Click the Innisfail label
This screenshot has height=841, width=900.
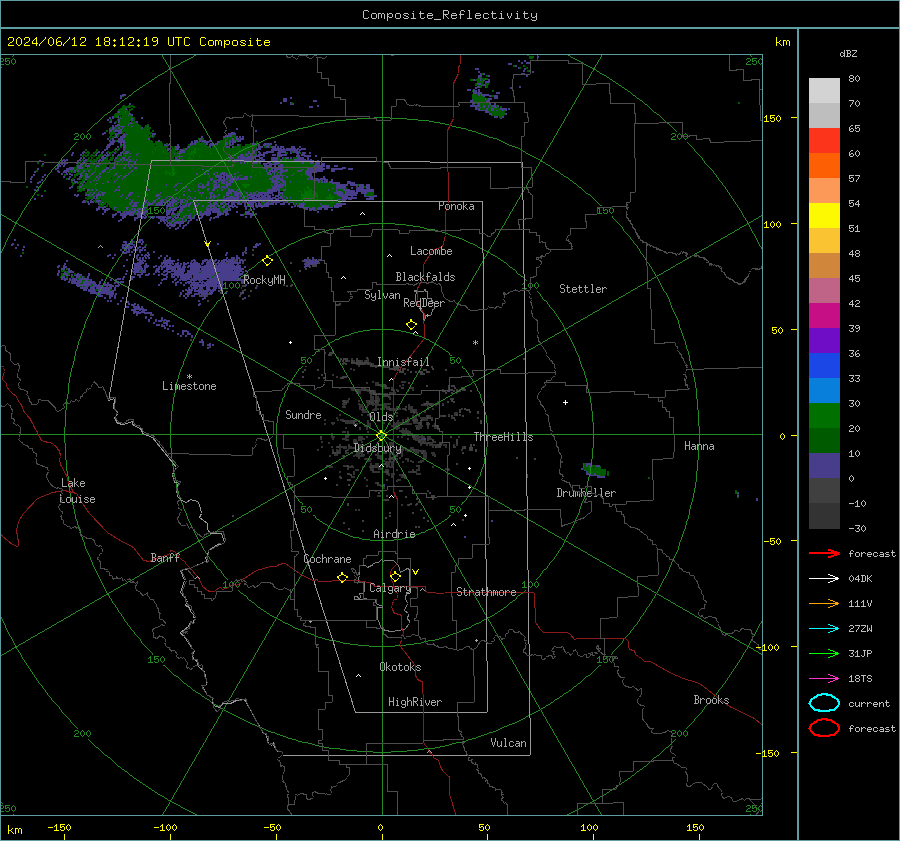(x=403, y=362)
